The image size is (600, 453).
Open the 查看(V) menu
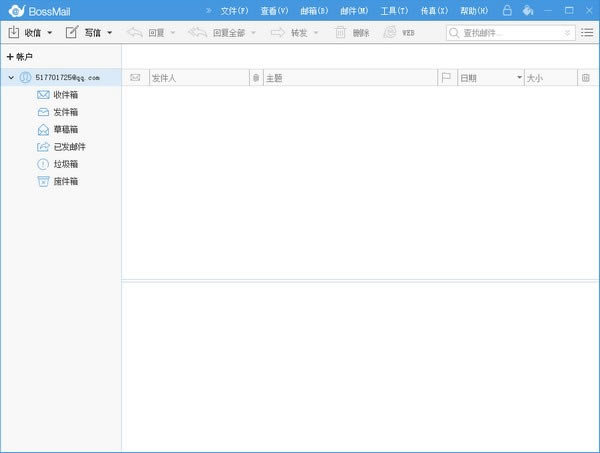[274, 11]
